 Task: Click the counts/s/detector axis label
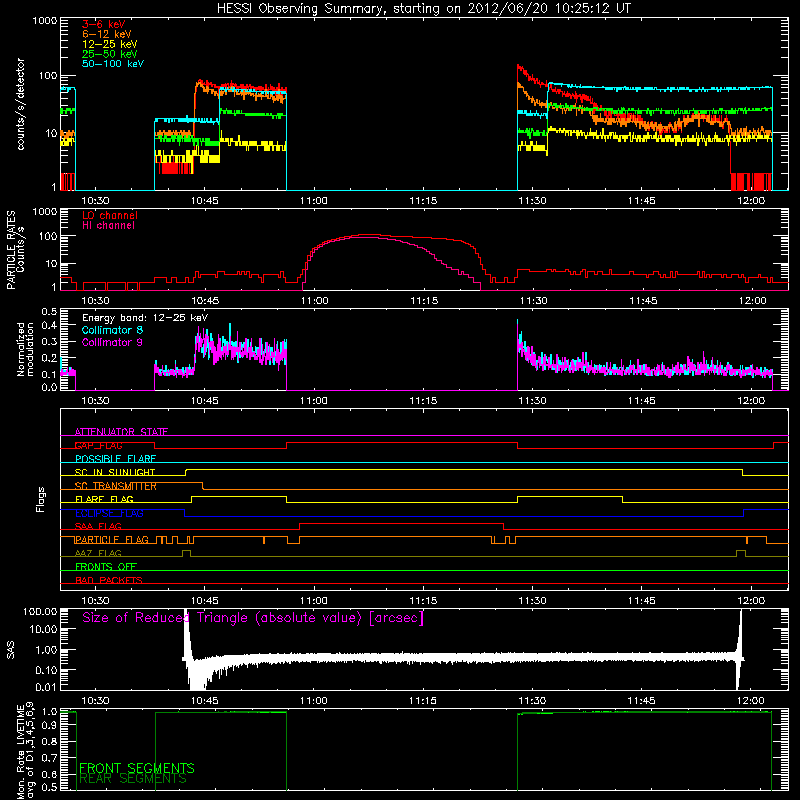click(20, 104)
